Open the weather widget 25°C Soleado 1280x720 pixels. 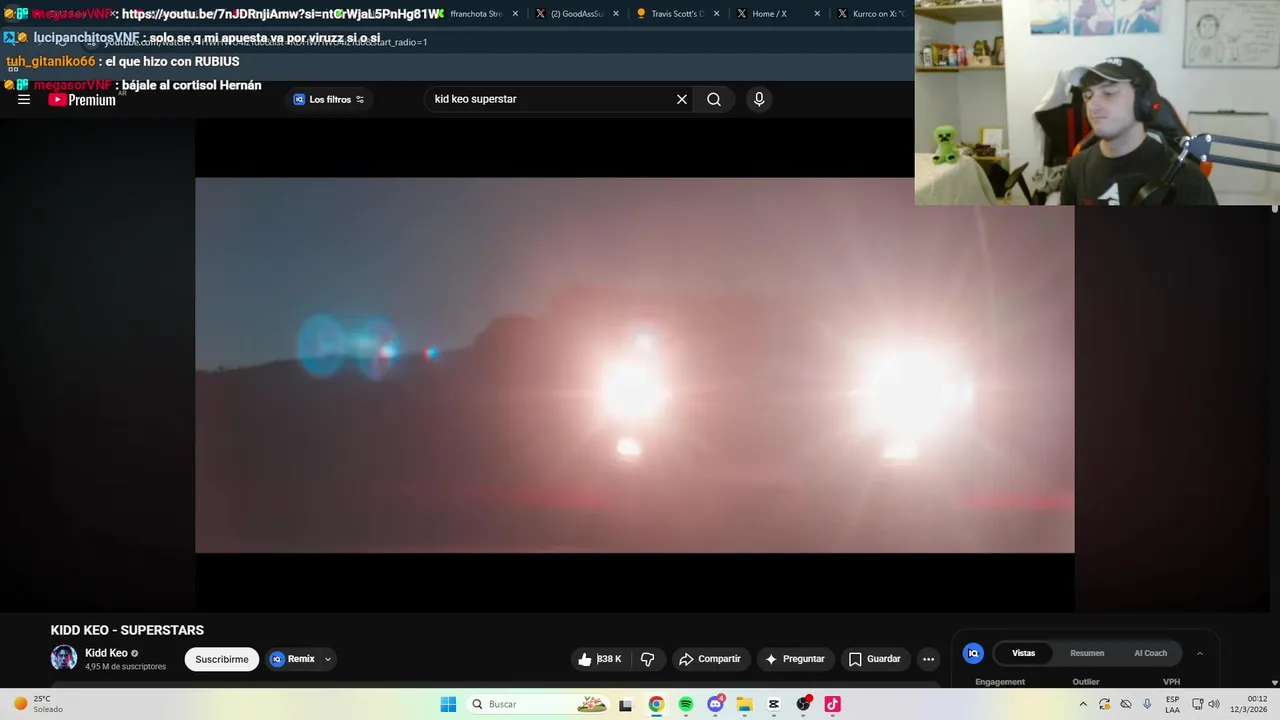click(x=38, y=704)
